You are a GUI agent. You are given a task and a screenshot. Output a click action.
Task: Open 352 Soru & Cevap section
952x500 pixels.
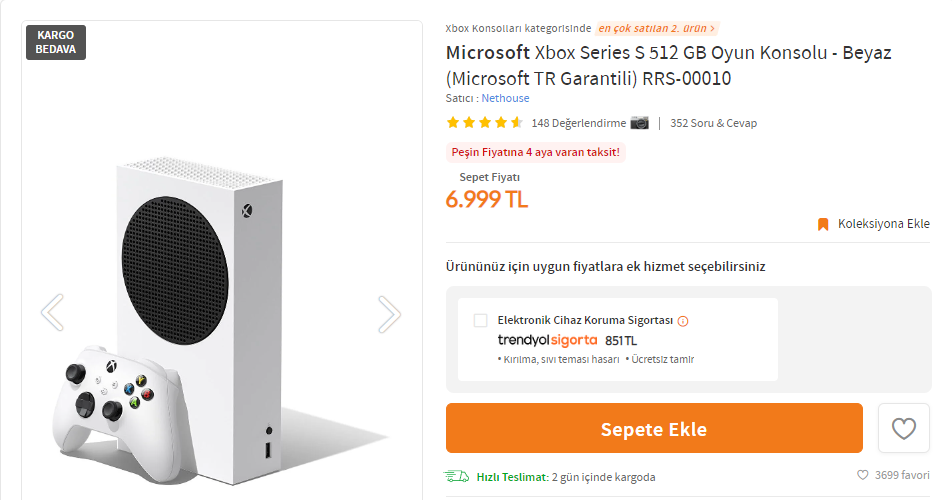[713, 123]
